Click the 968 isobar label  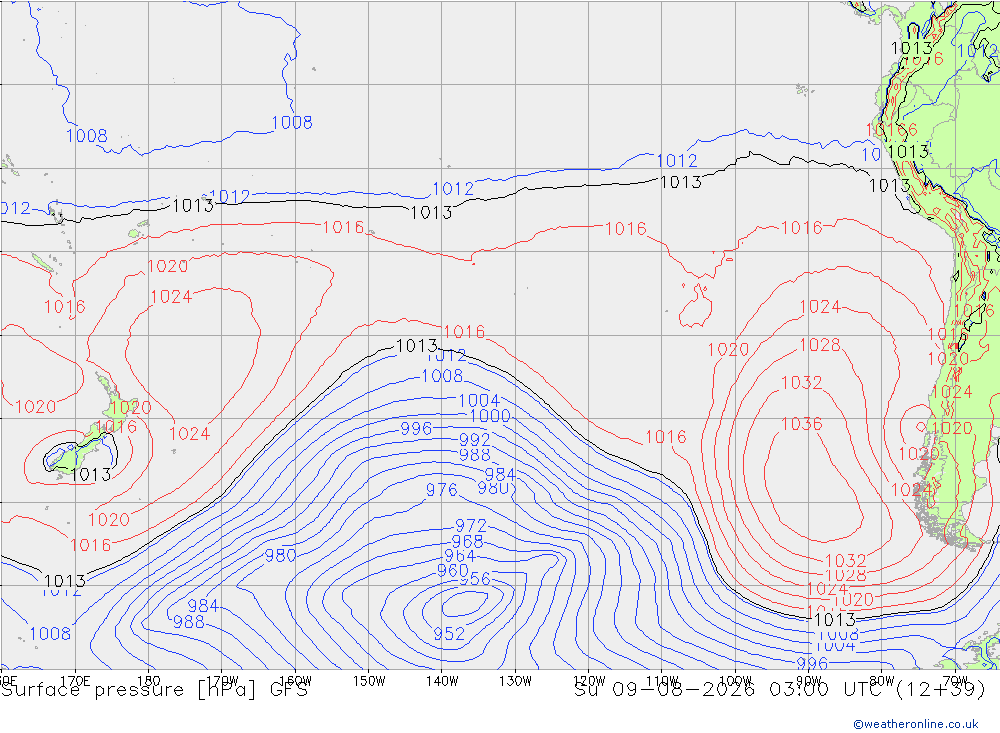tap(467, 542)
